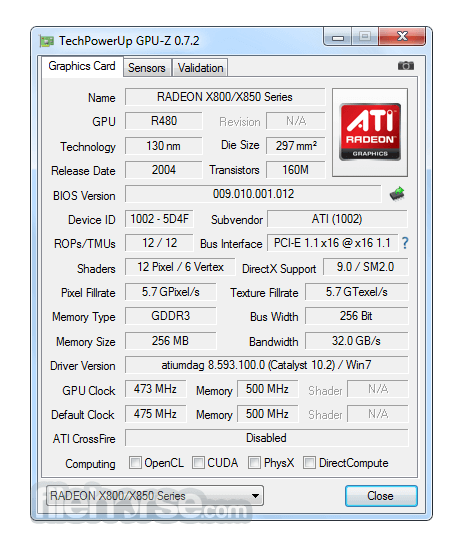Click the Default Clock row Shader N/A field

click(x=378, y=413)
